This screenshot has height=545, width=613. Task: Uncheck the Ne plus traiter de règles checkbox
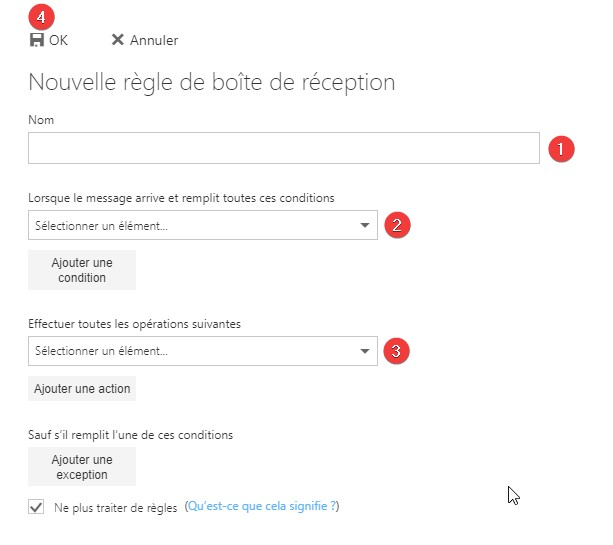coord(37,507)
